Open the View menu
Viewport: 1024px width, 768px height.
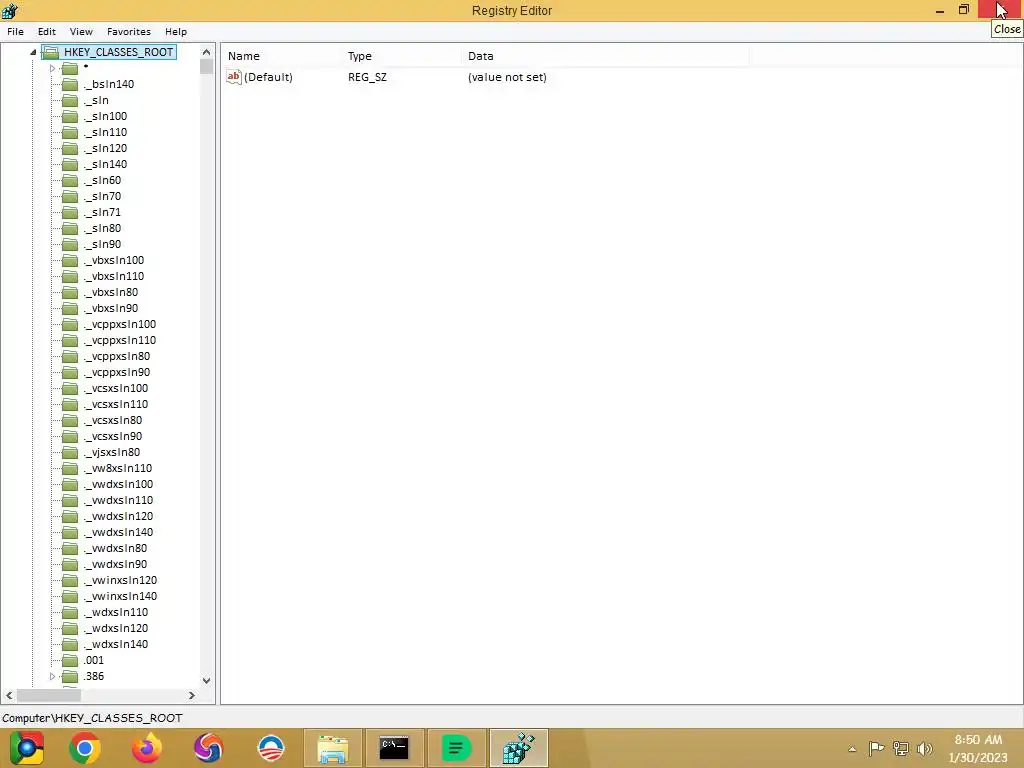[x=81, y=31]
